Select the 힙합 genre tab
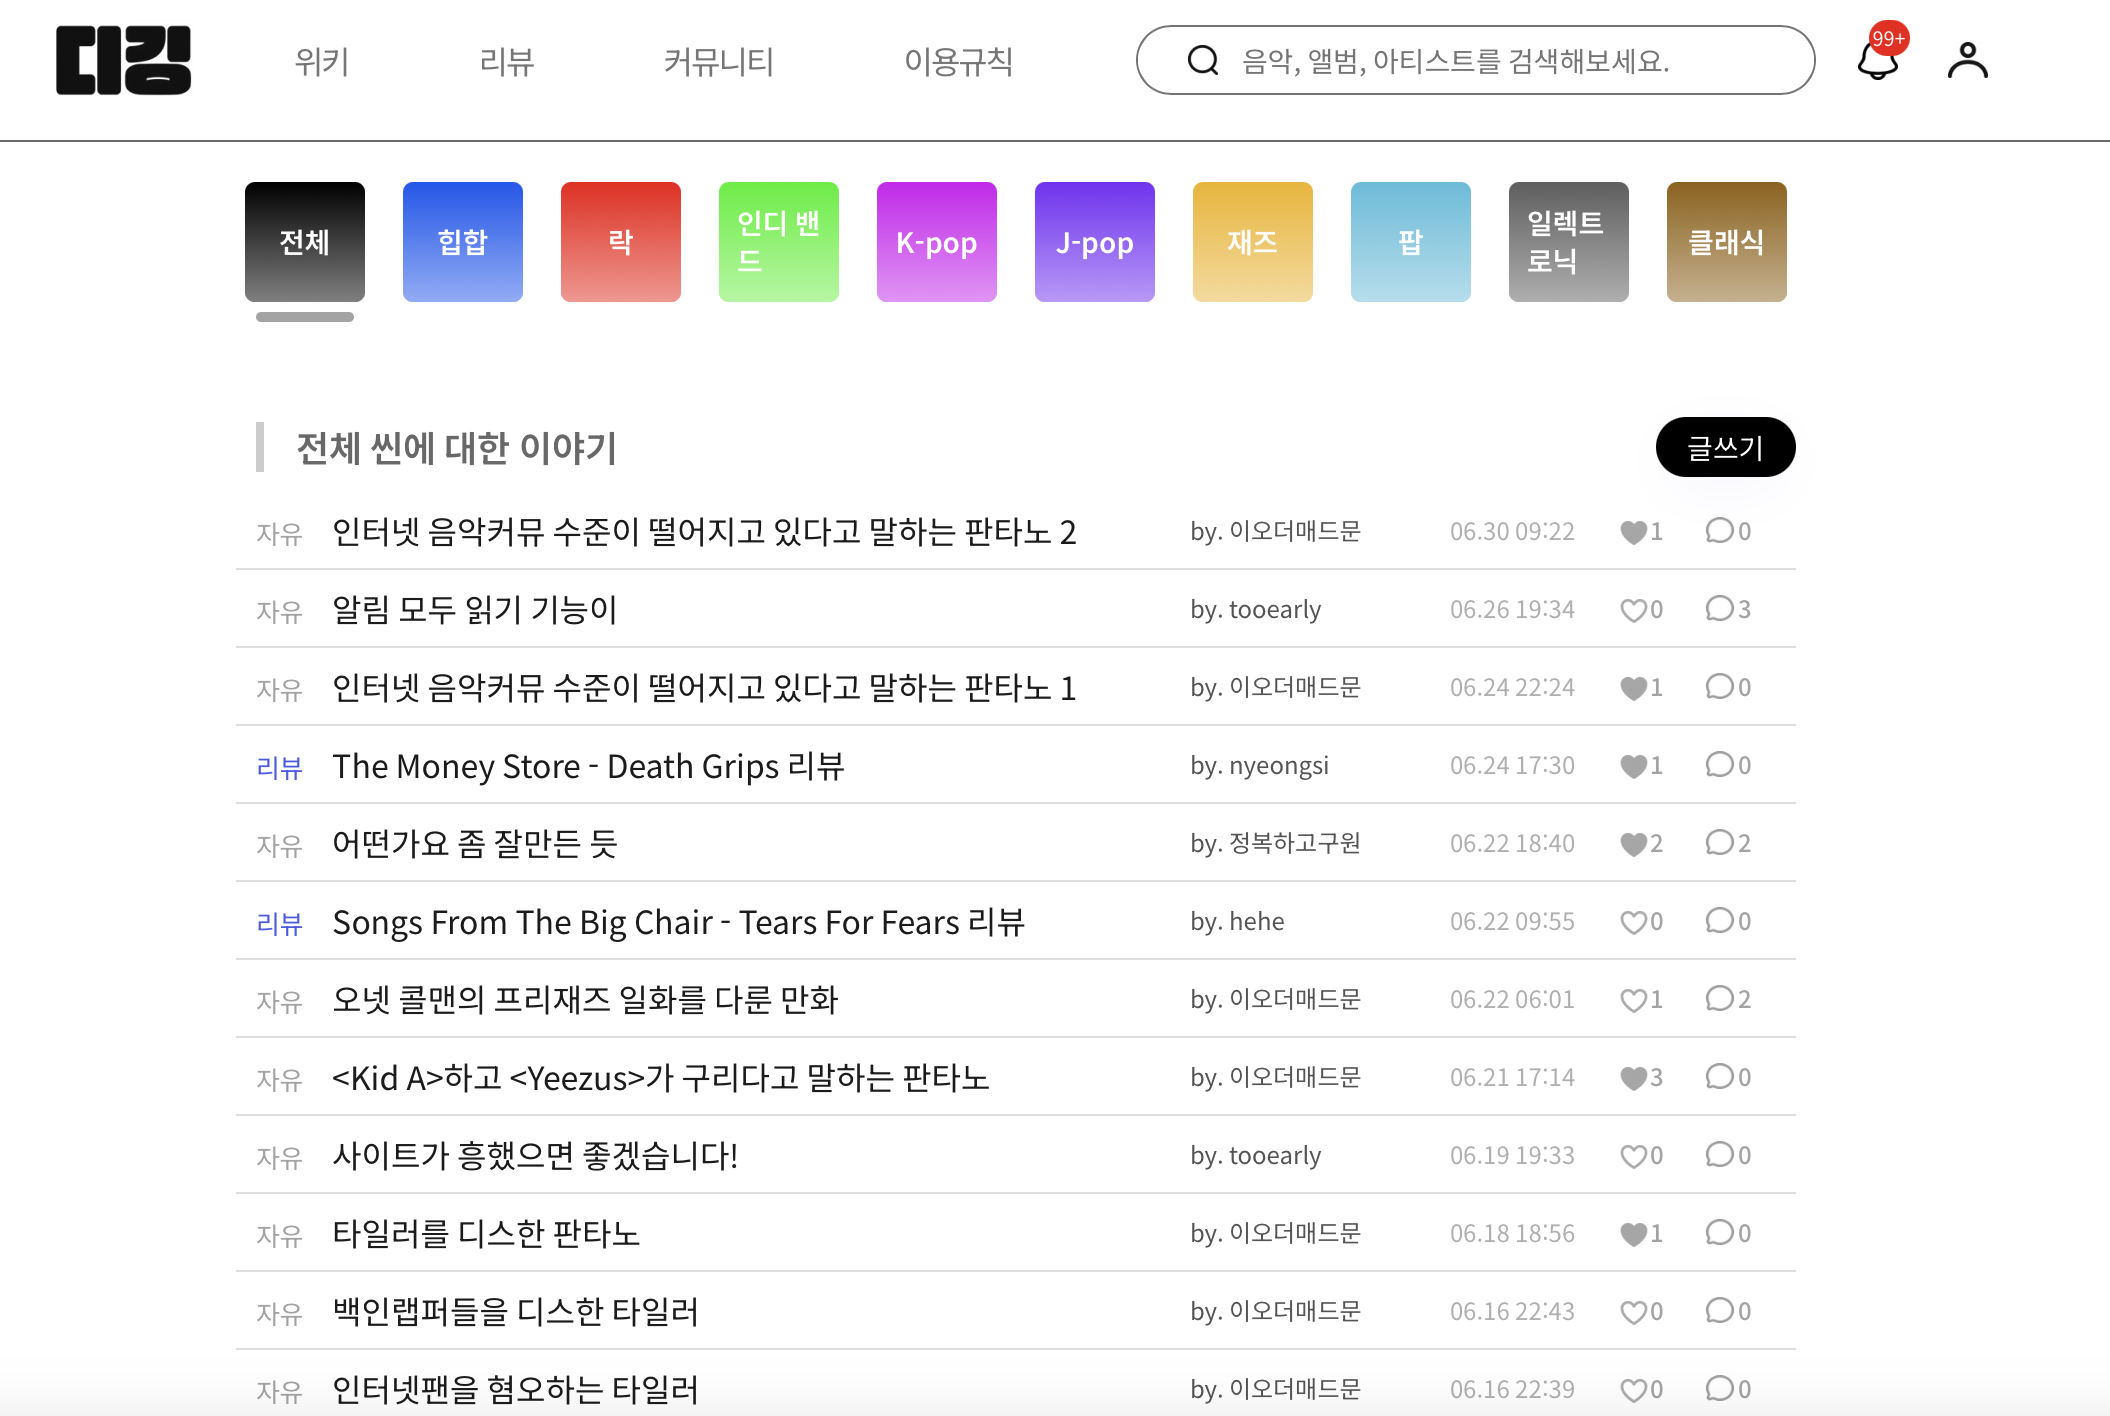Screen dimensions: 2110x1416 [x=463, y=242]
